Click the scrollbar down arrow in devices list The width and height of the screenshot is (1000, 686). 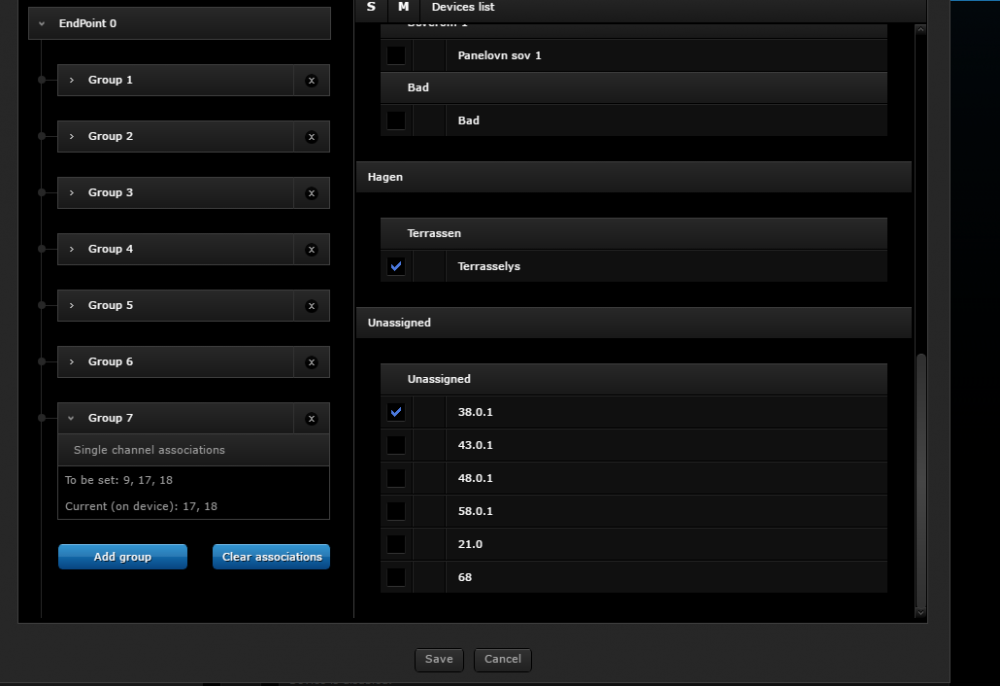(x=920, y=612)
